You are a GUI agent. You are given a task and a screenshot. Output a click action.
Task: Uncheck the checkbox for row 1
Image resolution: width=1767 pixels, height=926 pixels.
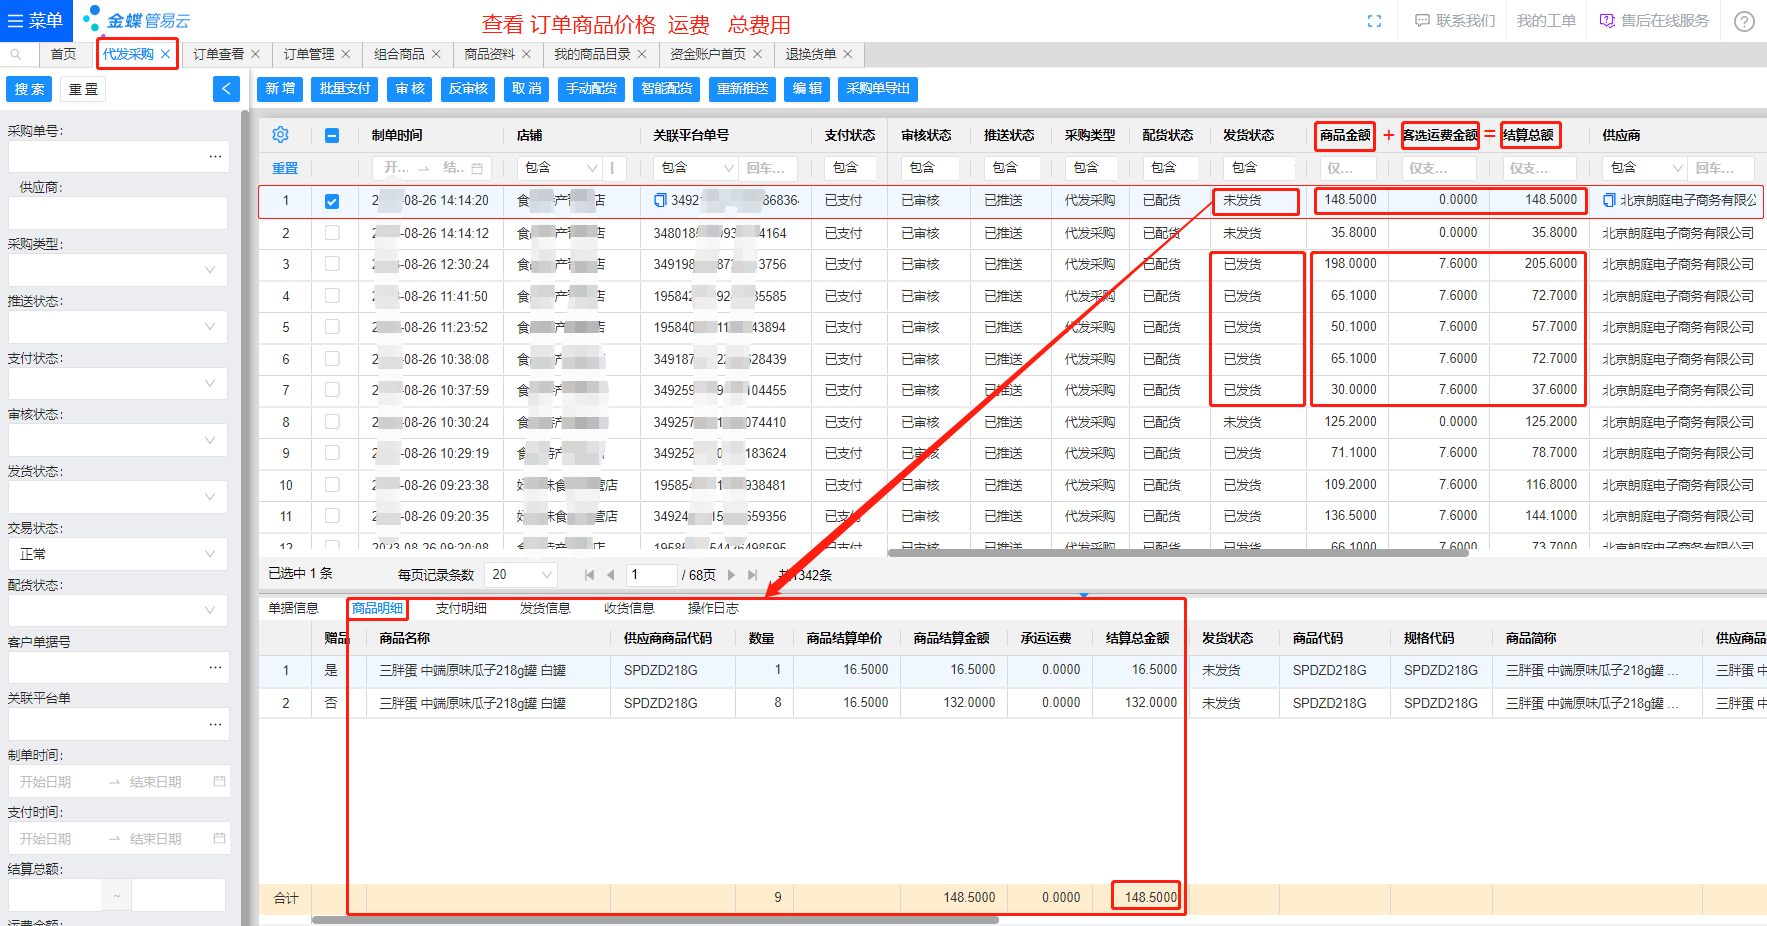332,201
